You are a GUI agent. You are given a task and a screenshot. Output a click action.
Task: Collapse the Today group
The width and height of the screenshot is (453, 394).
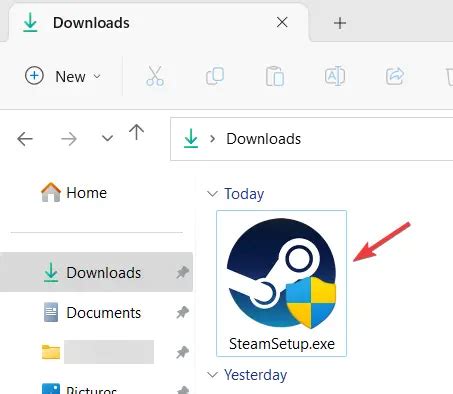coord(212,193)
